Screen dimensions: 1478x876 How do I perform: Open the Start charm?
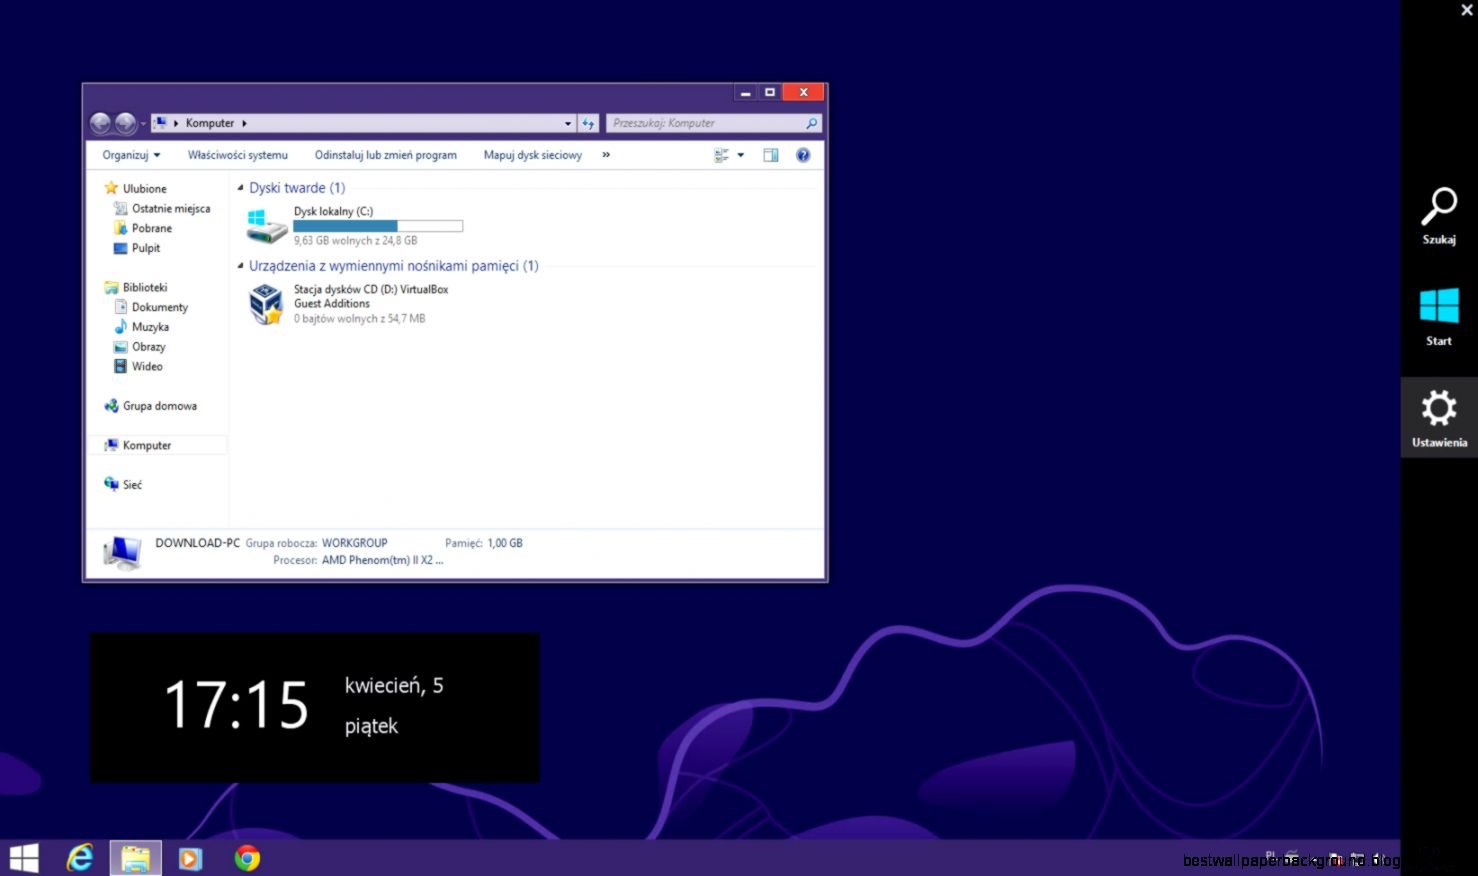coord(1439,317)
